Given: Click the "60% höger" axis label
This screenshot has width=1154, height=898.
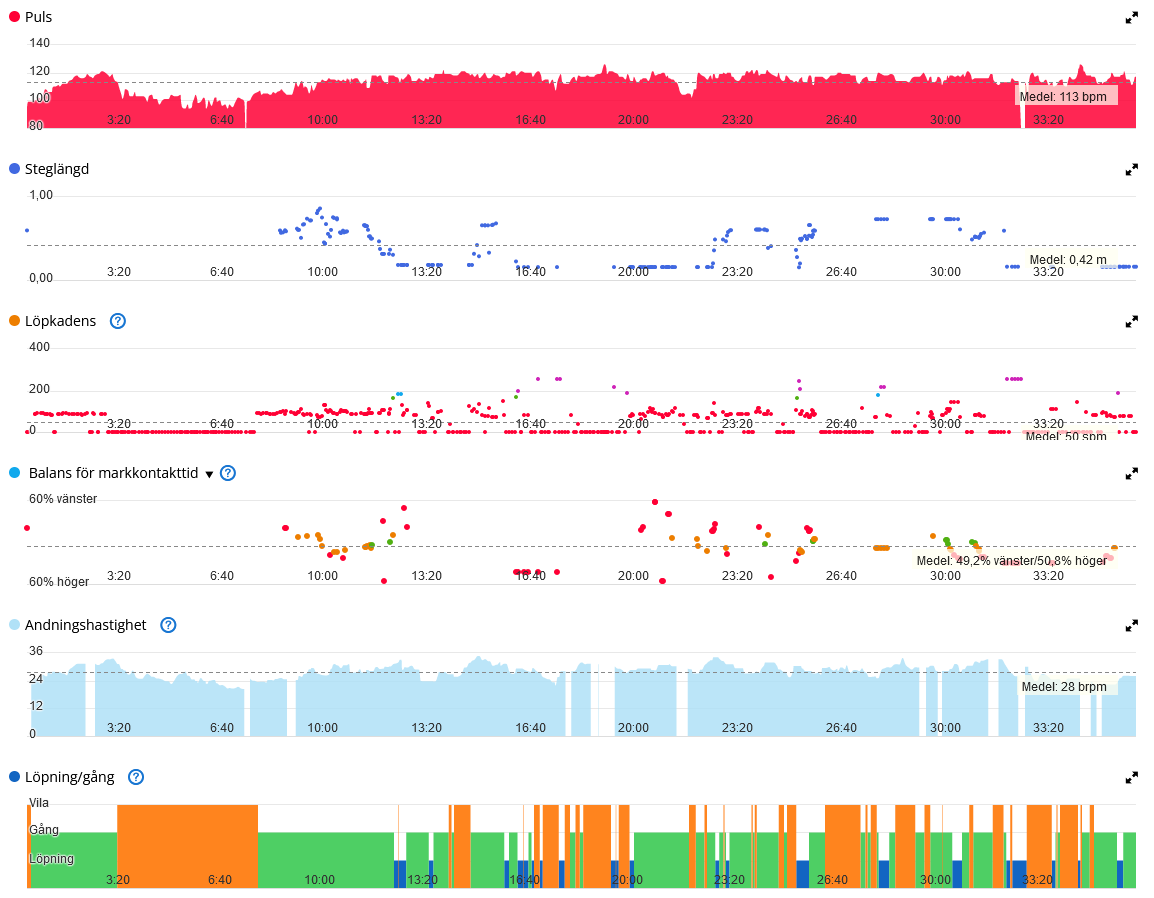Looking at the screenshot, I should [x=59, y=582].
